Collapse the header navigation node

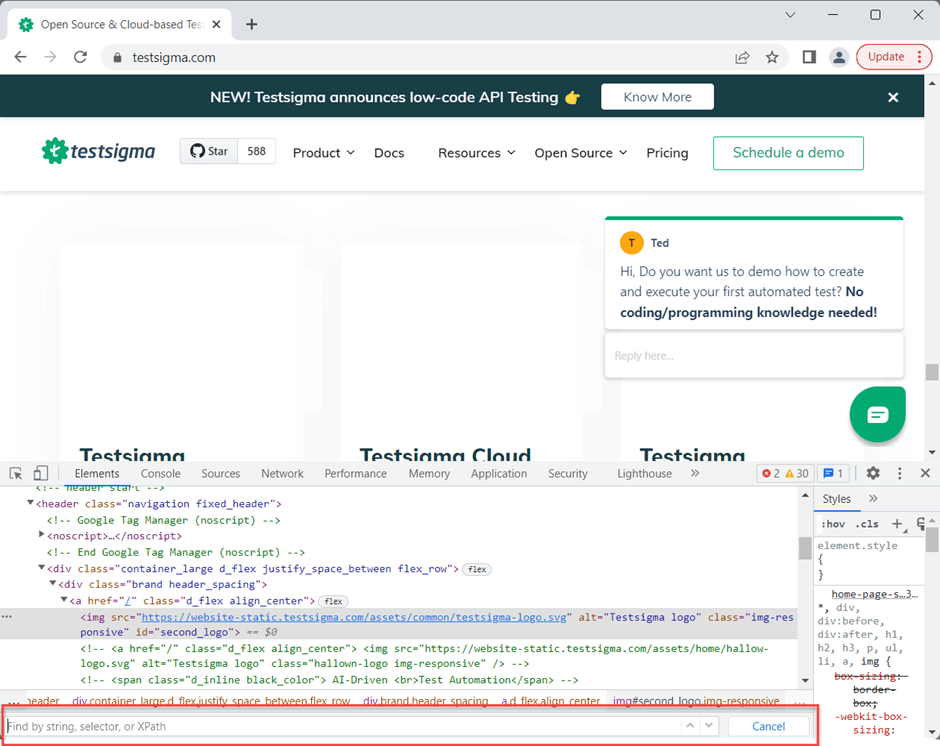pos(30,503)
